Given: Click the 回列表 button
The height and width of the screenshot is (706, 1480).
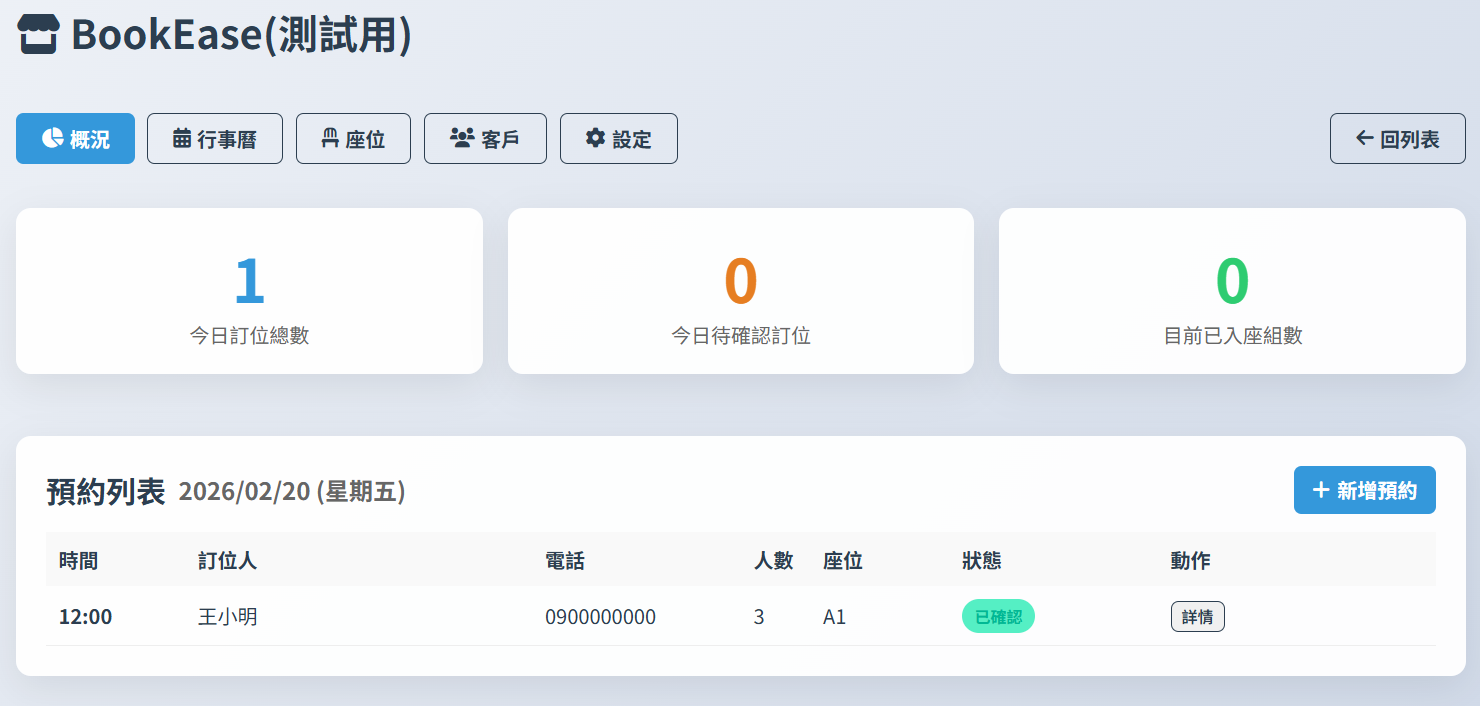Looking at the screenshot, I should [1397, 138].
